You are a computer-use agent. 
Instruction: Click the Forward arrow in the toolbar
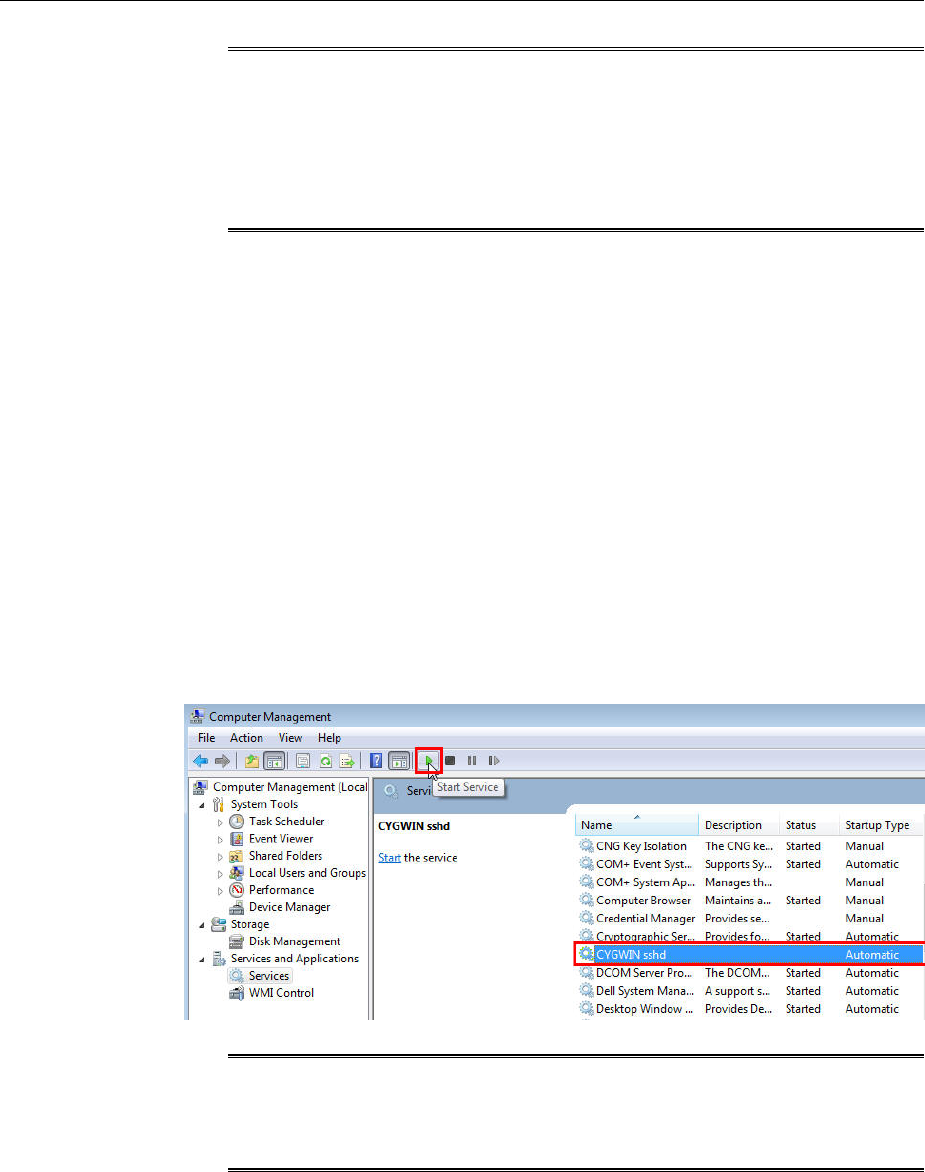point(222,761)
